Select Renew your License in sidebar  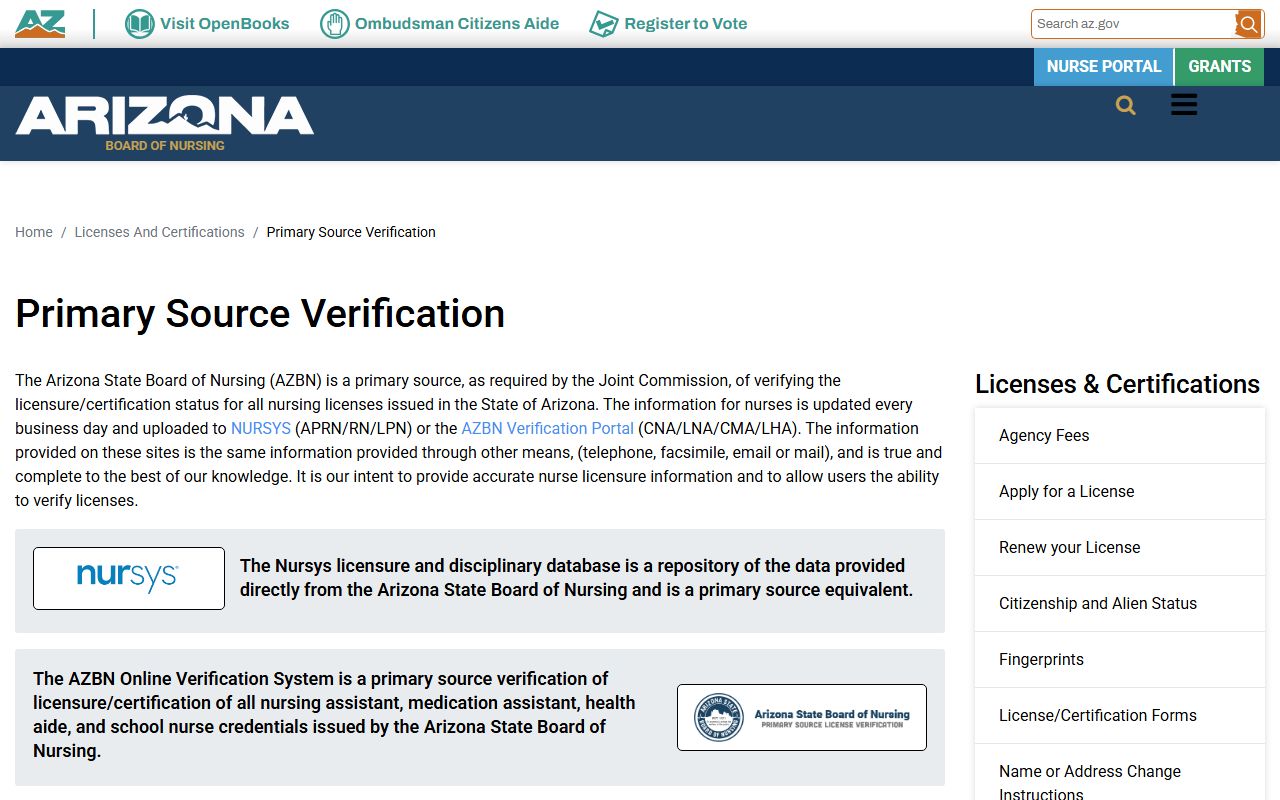click(x=1120, y=548)
